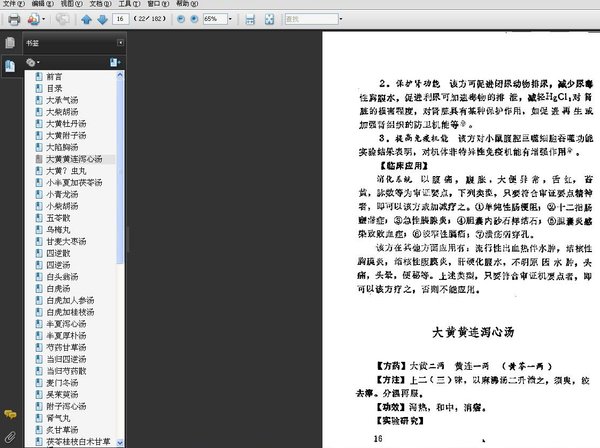This screenshot has height=448, width=600.
Task: Select the 四逆散 bookmark
Action: 58,253
